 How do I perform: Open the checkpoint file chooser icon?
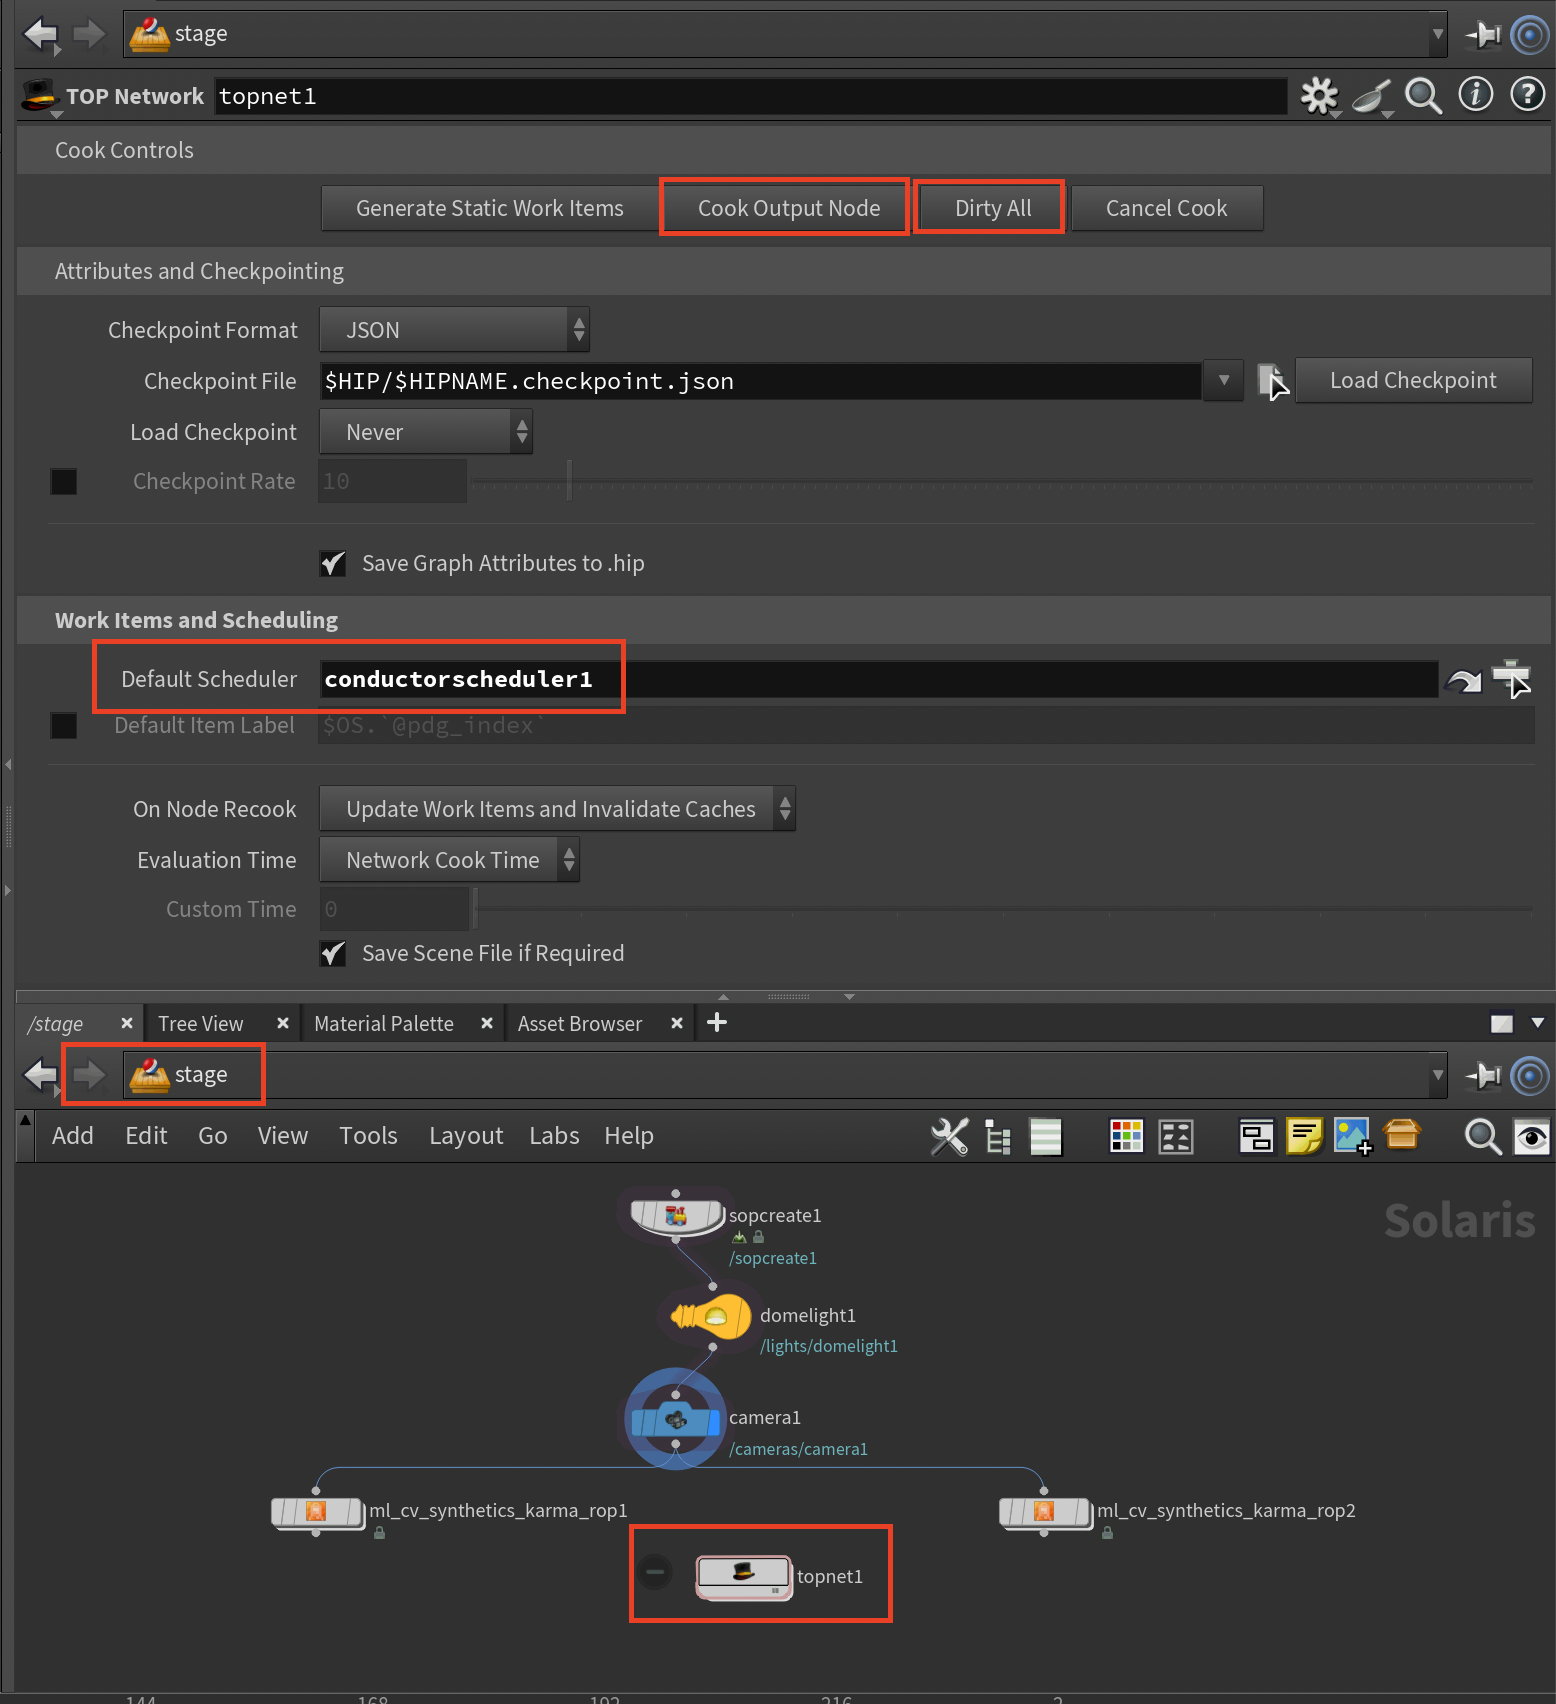[1271, 381]
